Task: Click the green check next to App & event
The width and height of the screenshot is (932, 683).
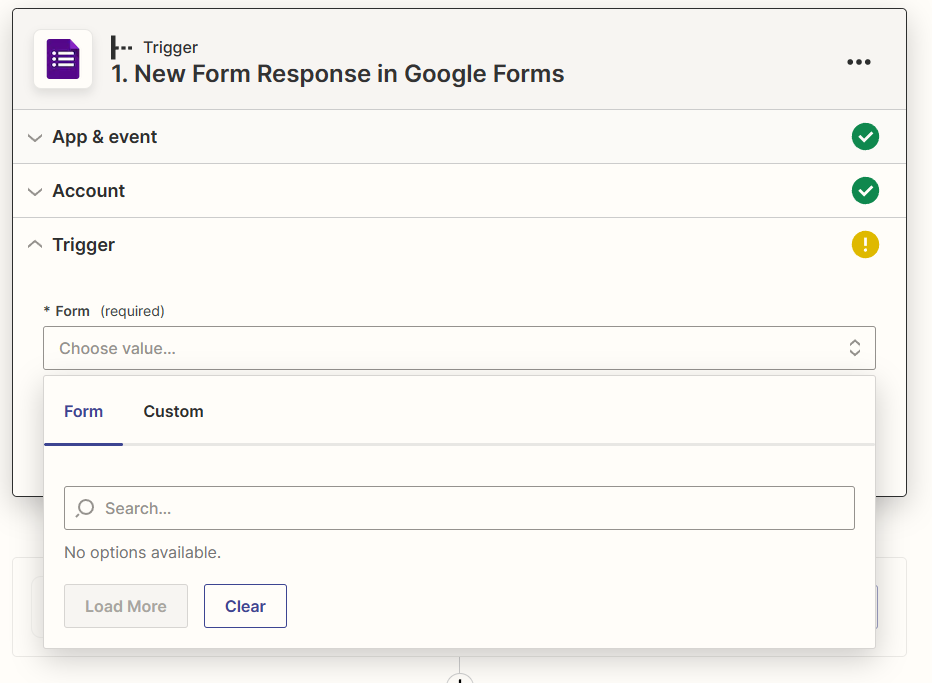Action: (865, 137)
